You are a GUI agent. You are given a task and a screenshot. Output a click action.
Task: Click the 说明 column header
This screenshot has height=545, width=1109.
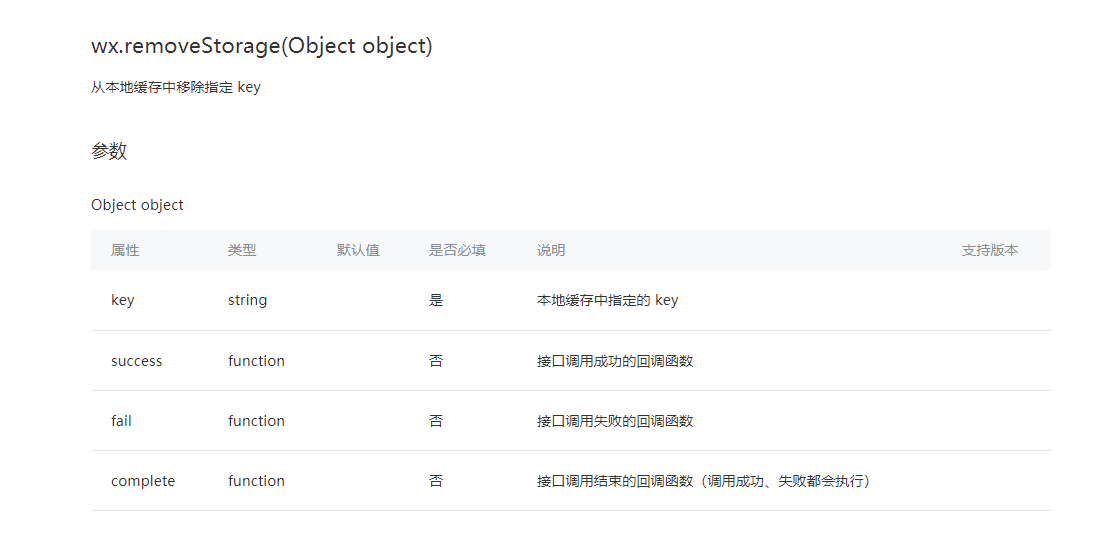click(551, 250)
